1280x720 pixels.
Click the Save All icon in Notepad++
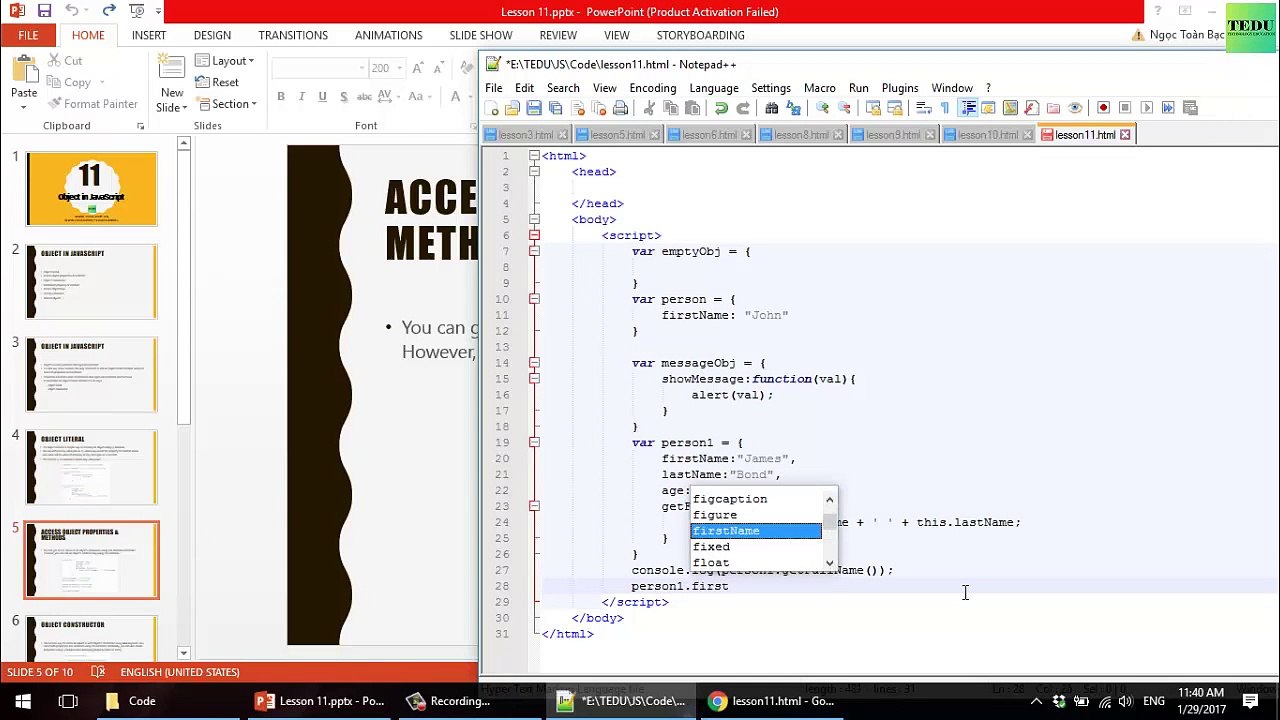[555, 108]
